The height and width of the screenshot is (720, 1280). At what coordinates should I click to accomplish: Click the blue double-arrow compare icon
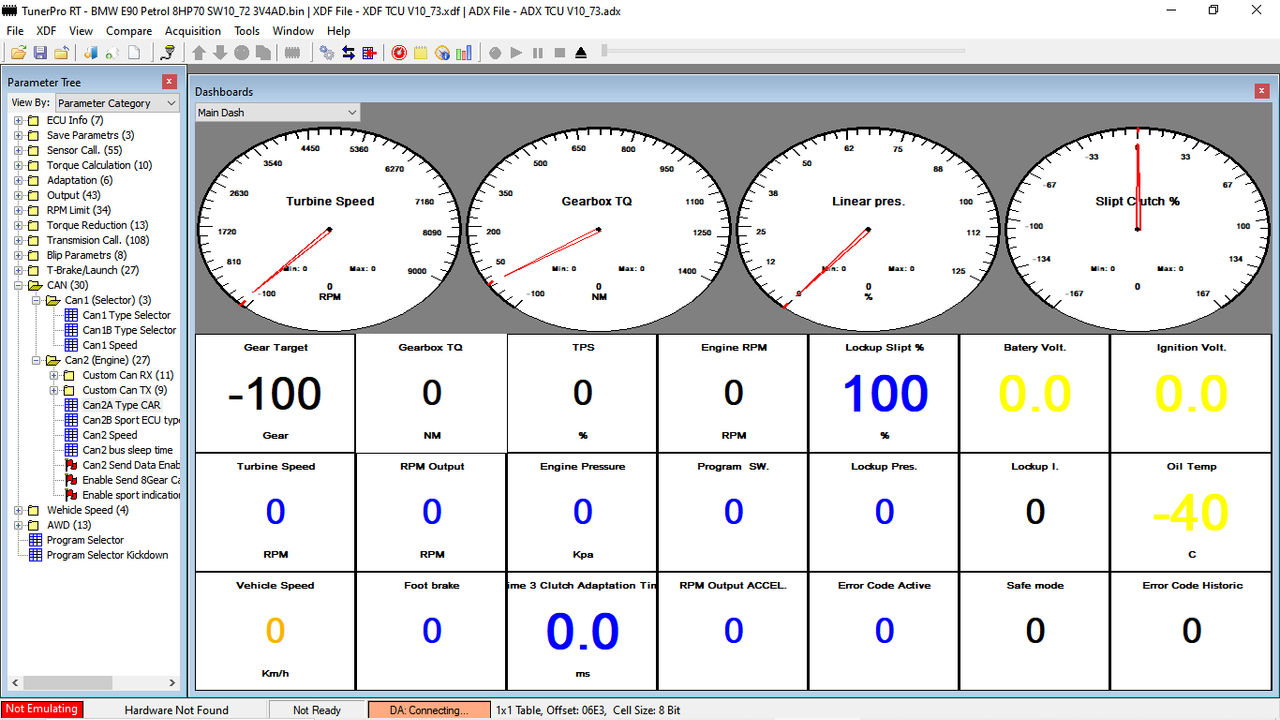(348, 53)
